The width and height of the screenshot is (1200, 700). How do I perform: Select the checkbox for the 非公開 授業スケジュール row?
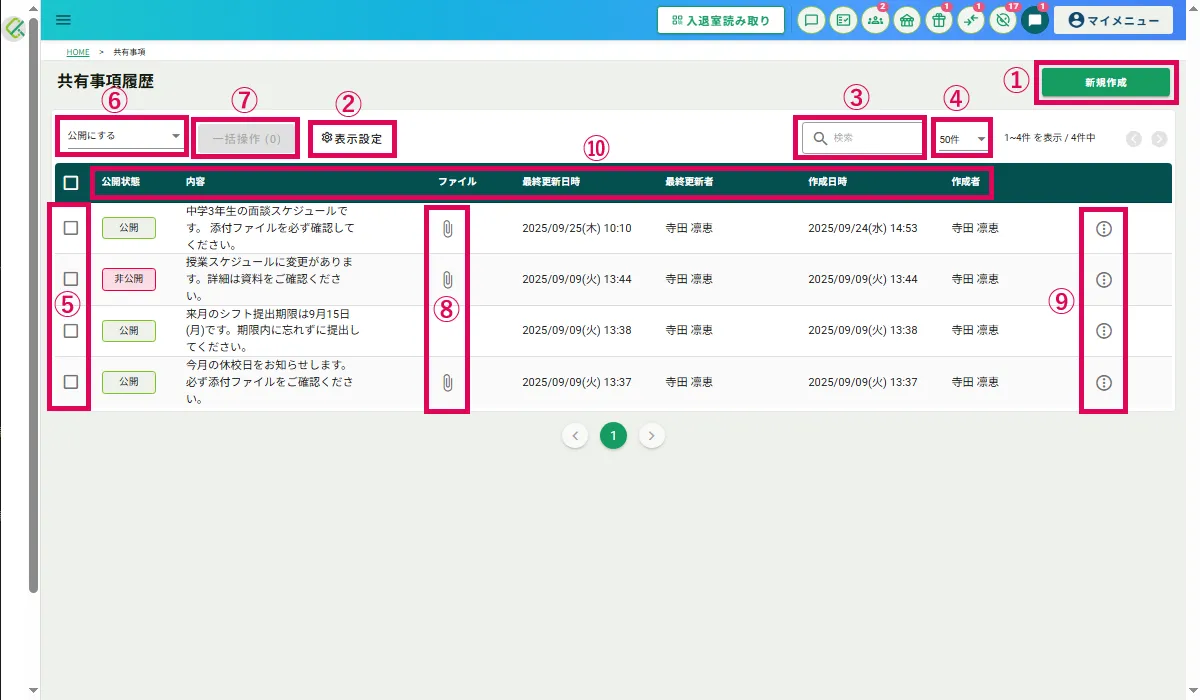pyautogui.click(x=71, y=279)
